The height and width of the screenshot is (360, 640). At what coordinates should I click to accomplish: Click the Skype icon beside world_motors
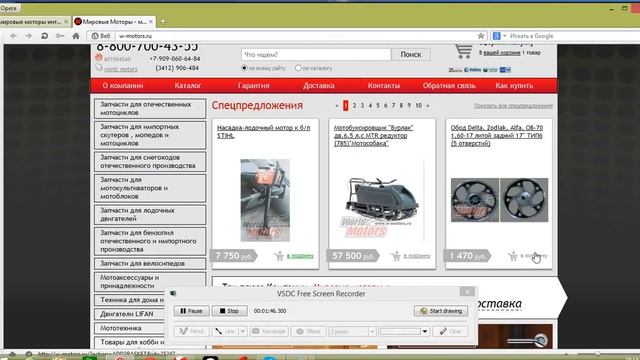coord(99,68)
